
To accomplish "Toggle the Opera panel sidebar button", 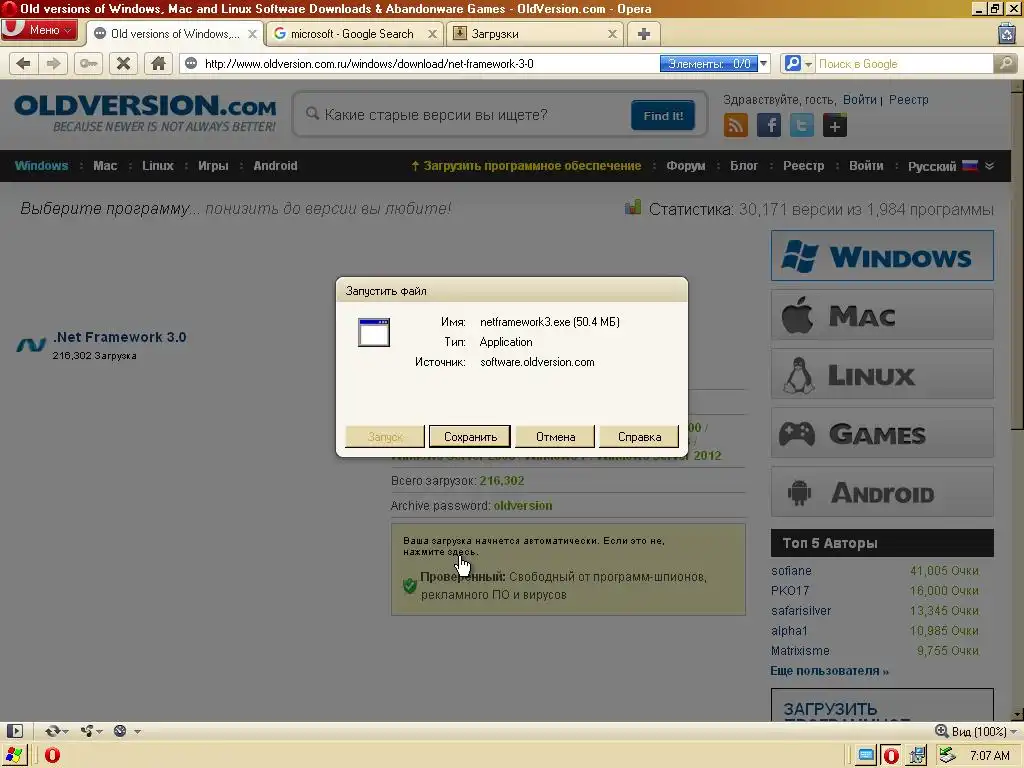I will pos(14,731).
